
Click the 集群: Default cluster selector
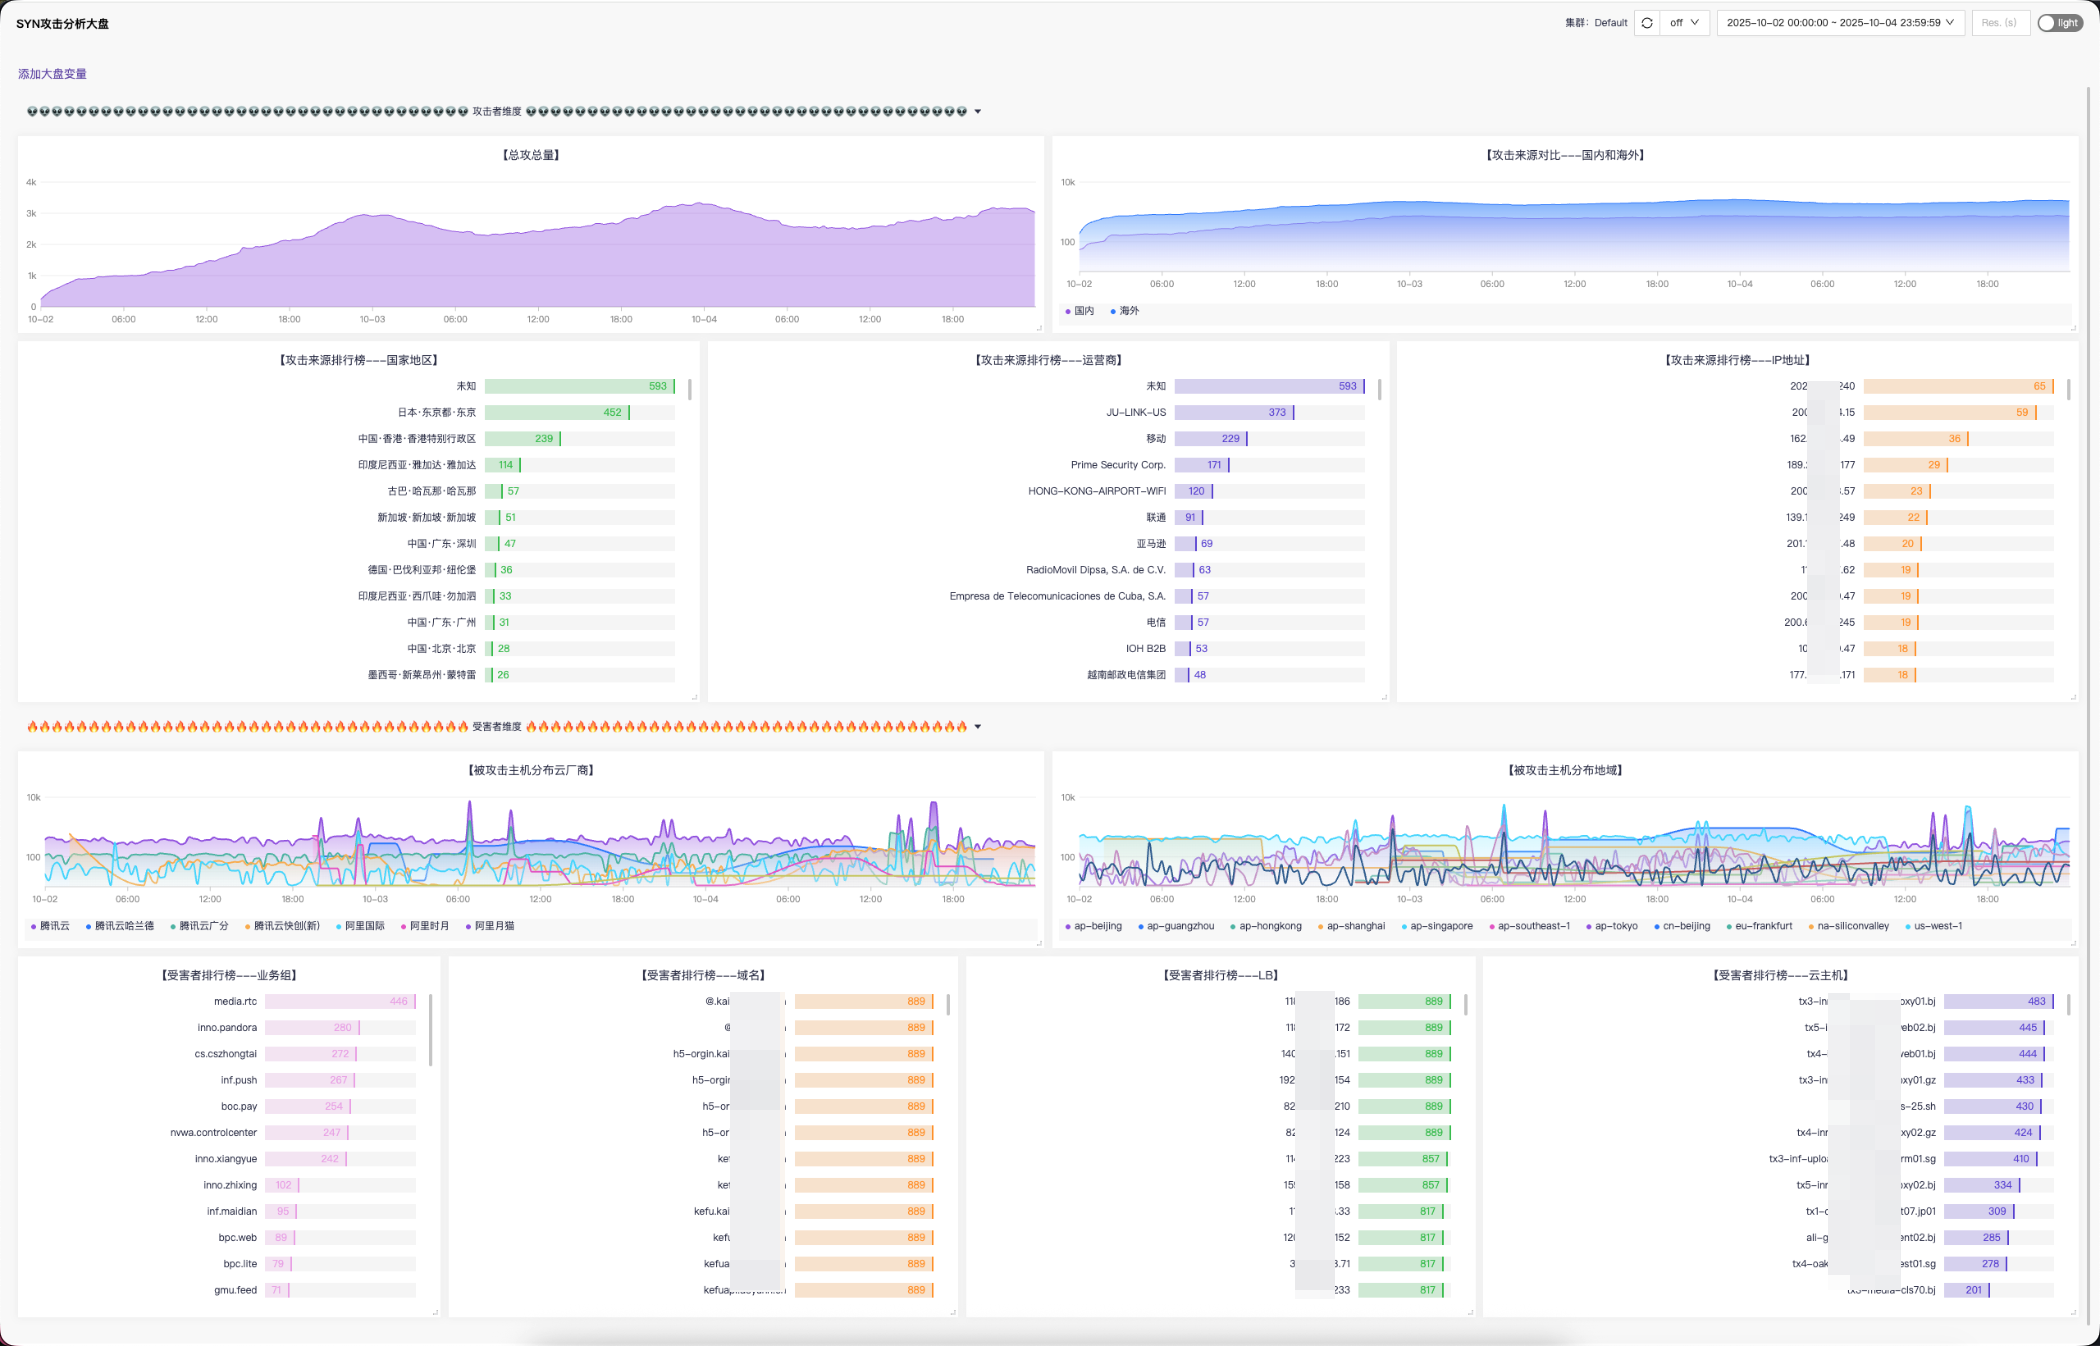(x=1596, y=23)
